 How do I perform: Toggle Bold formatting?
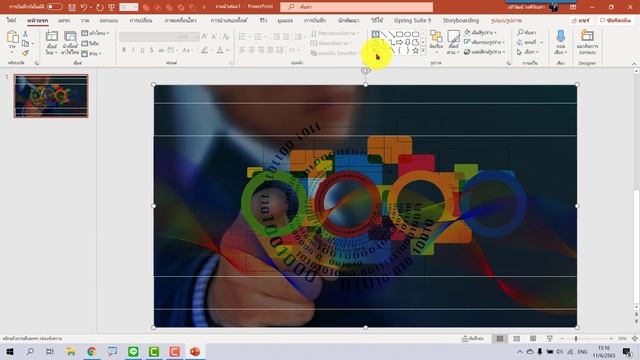tap(124, 50)
